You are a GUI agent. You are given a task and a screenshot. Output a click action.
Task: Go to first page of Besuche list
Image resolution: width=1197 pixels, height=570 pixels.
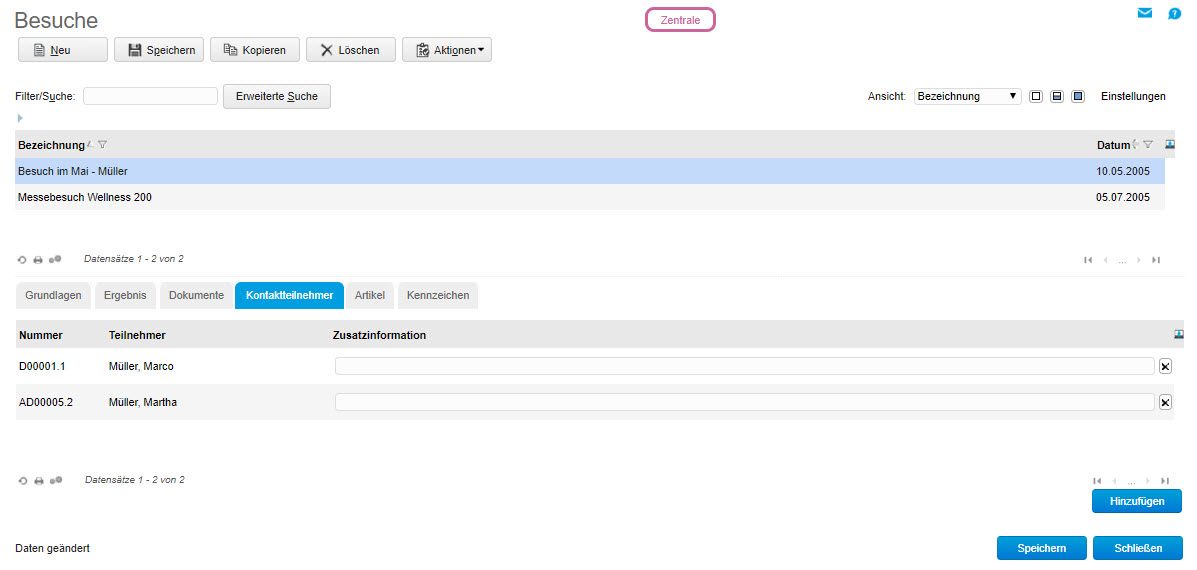[x=1088, y=260]
